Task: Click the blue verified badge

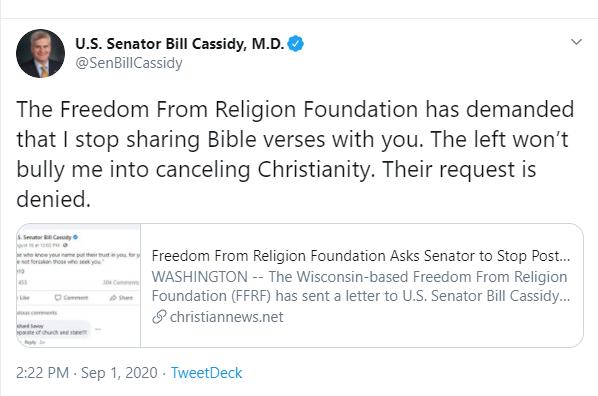Action: point(296,43)
